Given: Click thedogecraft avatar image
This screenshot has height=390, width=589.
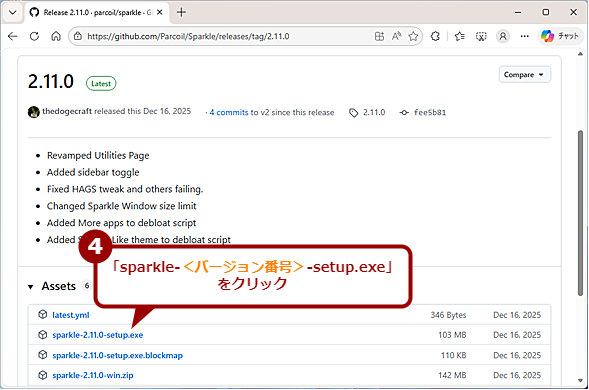Looking at the screenshot, I should click(33, 112).
